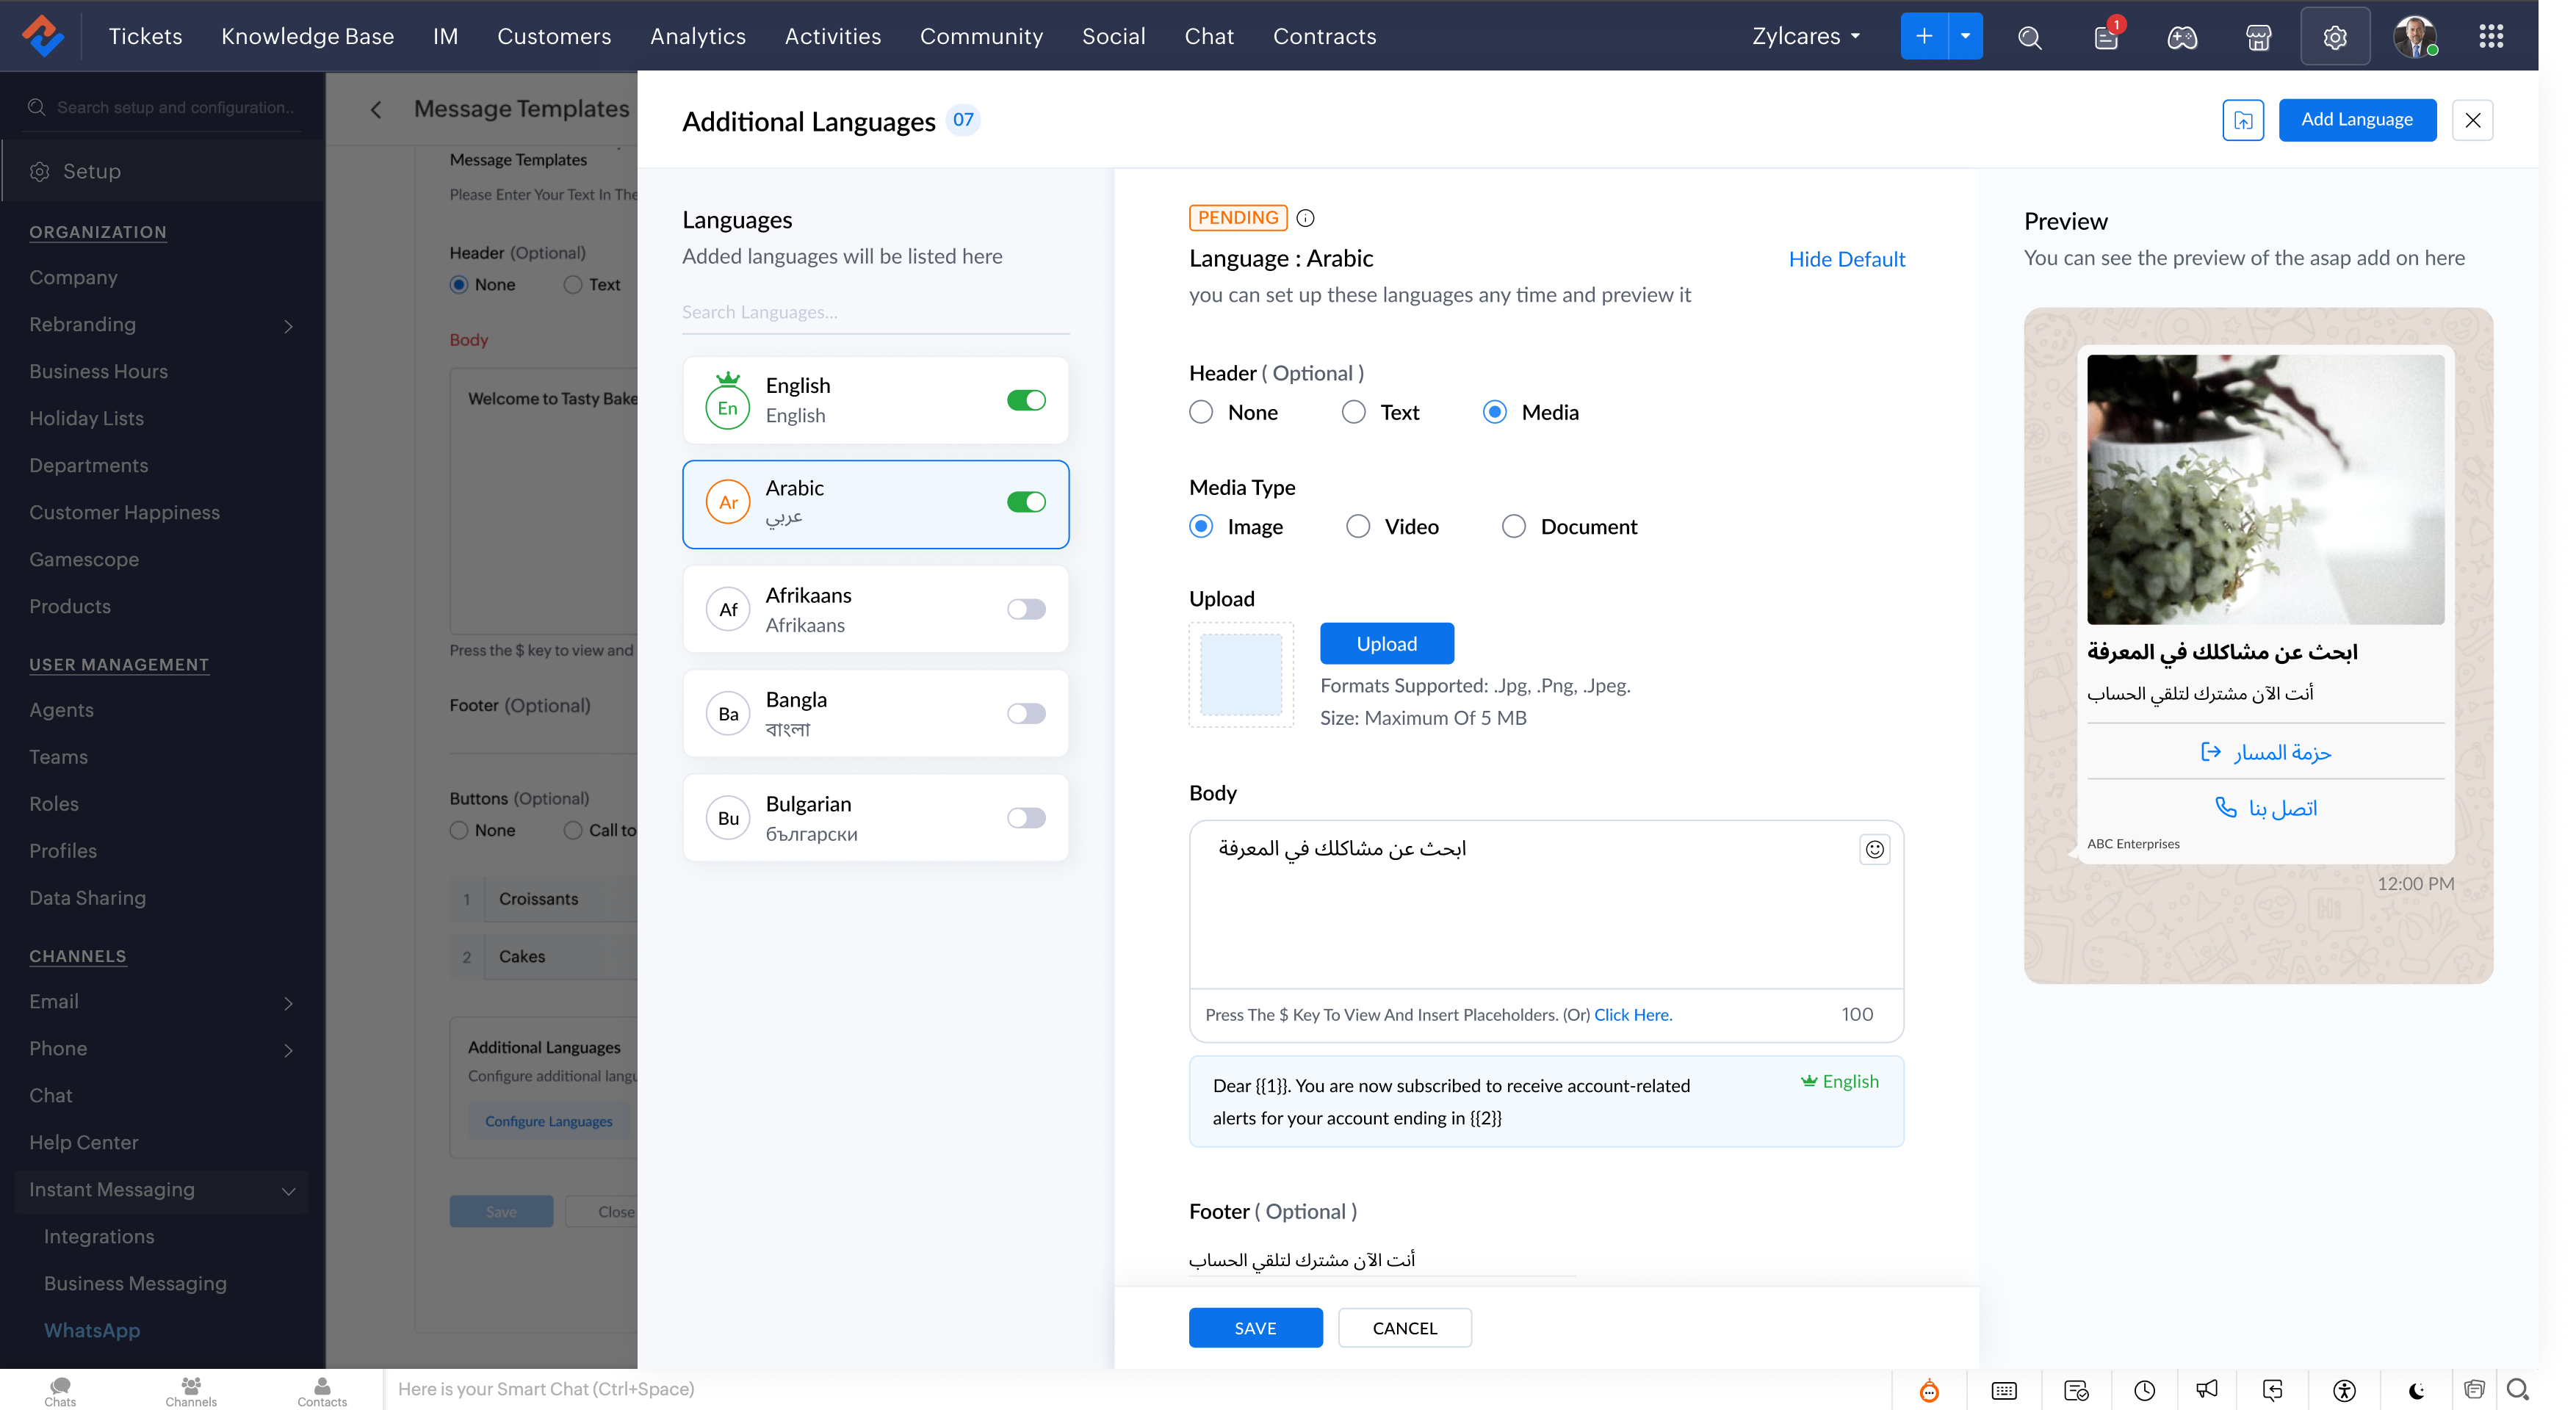Image resolution: width=2576 pixels, height=1410 pixels.
Task: Click the keyboard shortcuts icon
Action: pos(2004,1390)
